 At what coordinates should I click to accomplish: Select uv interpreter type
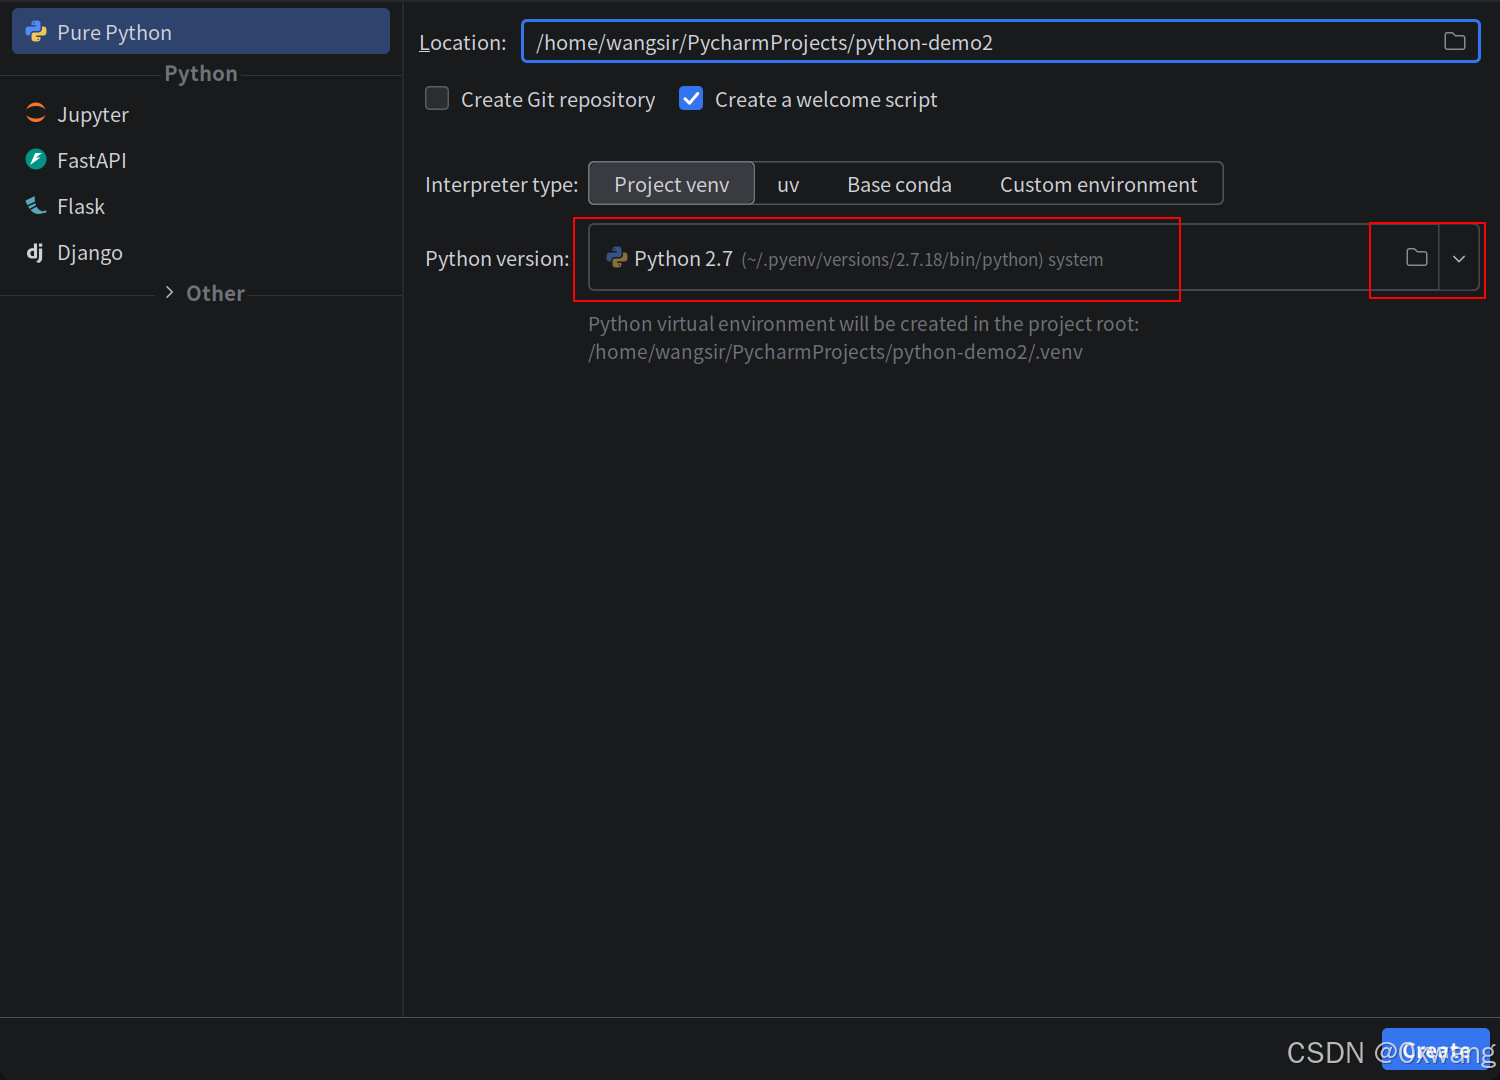click(788, 184)
